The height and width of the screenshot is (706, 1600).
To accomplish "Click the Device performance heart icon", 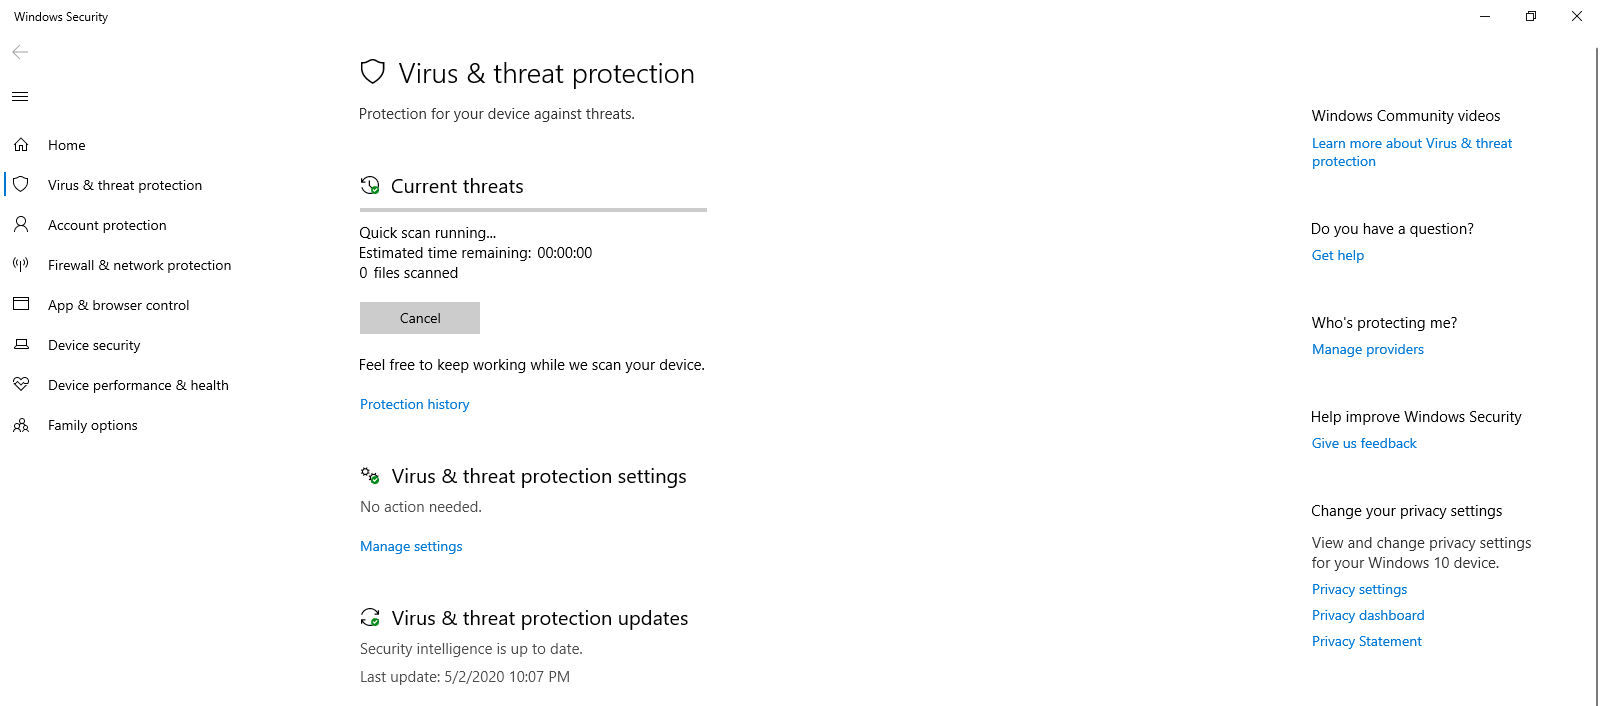I will [x=21, y=384].
